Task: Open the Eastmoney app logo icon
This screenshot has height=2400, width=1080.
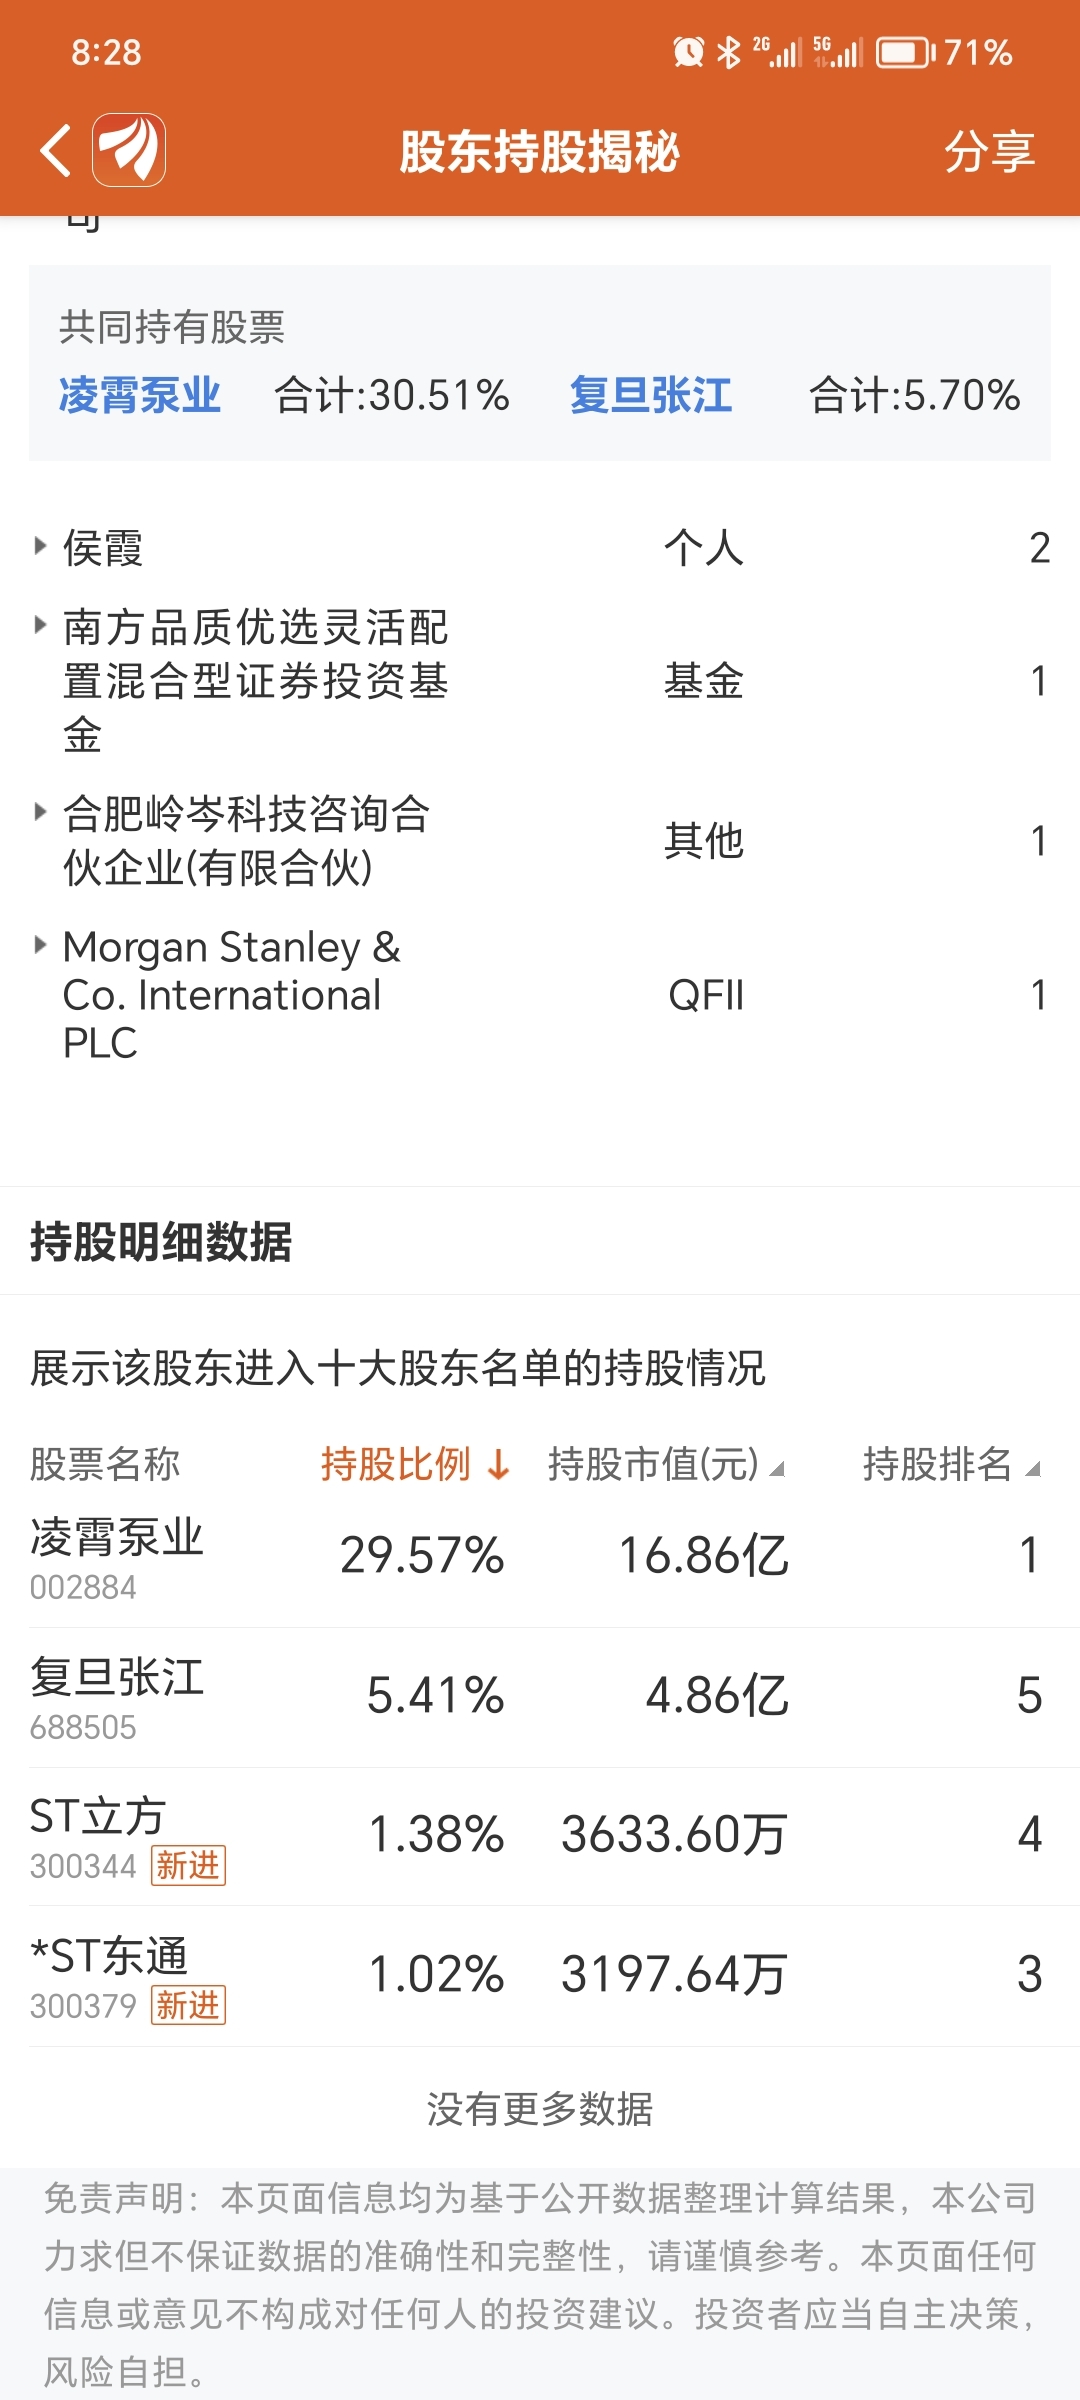Action: (x=129, y=150)
